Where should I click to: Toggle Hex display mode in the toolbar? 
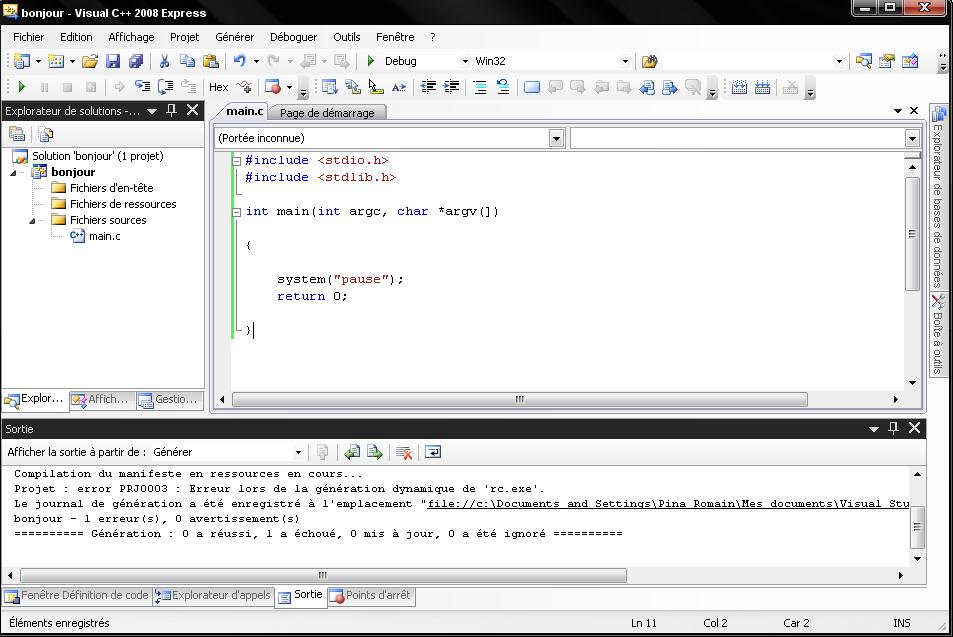pos(218,87)
